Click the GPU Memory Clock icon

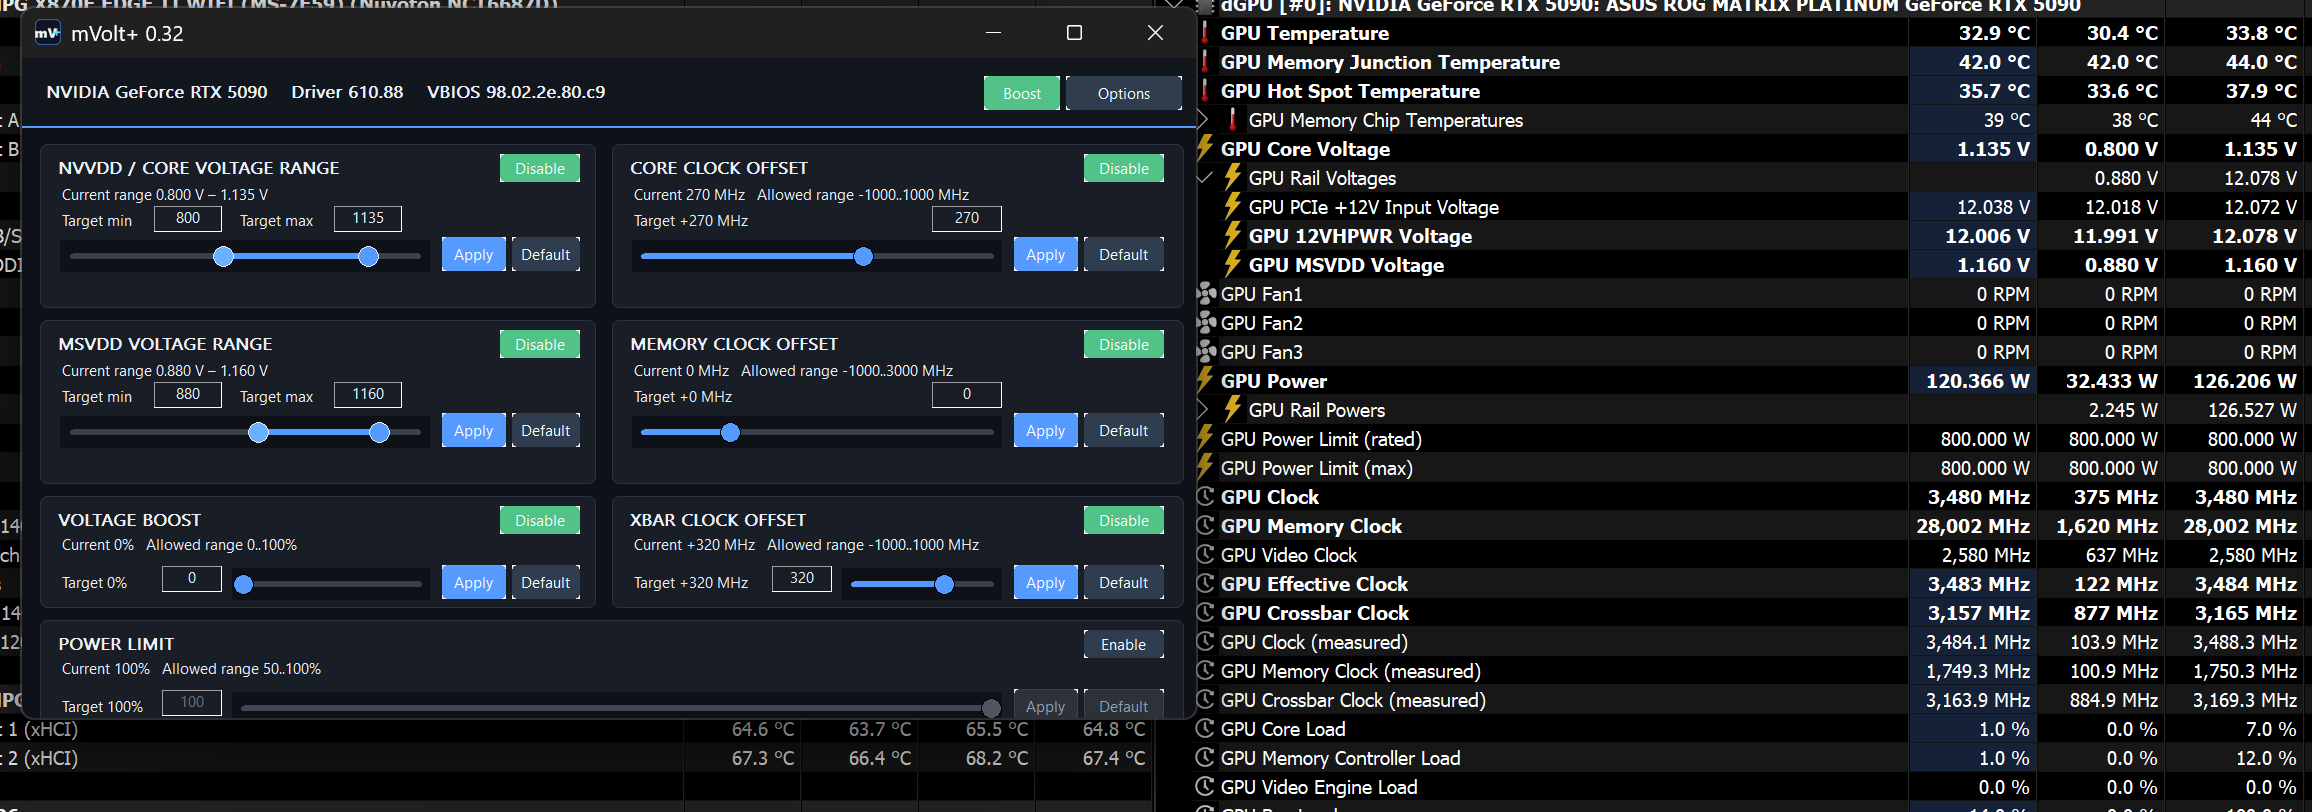point(1206,526)
